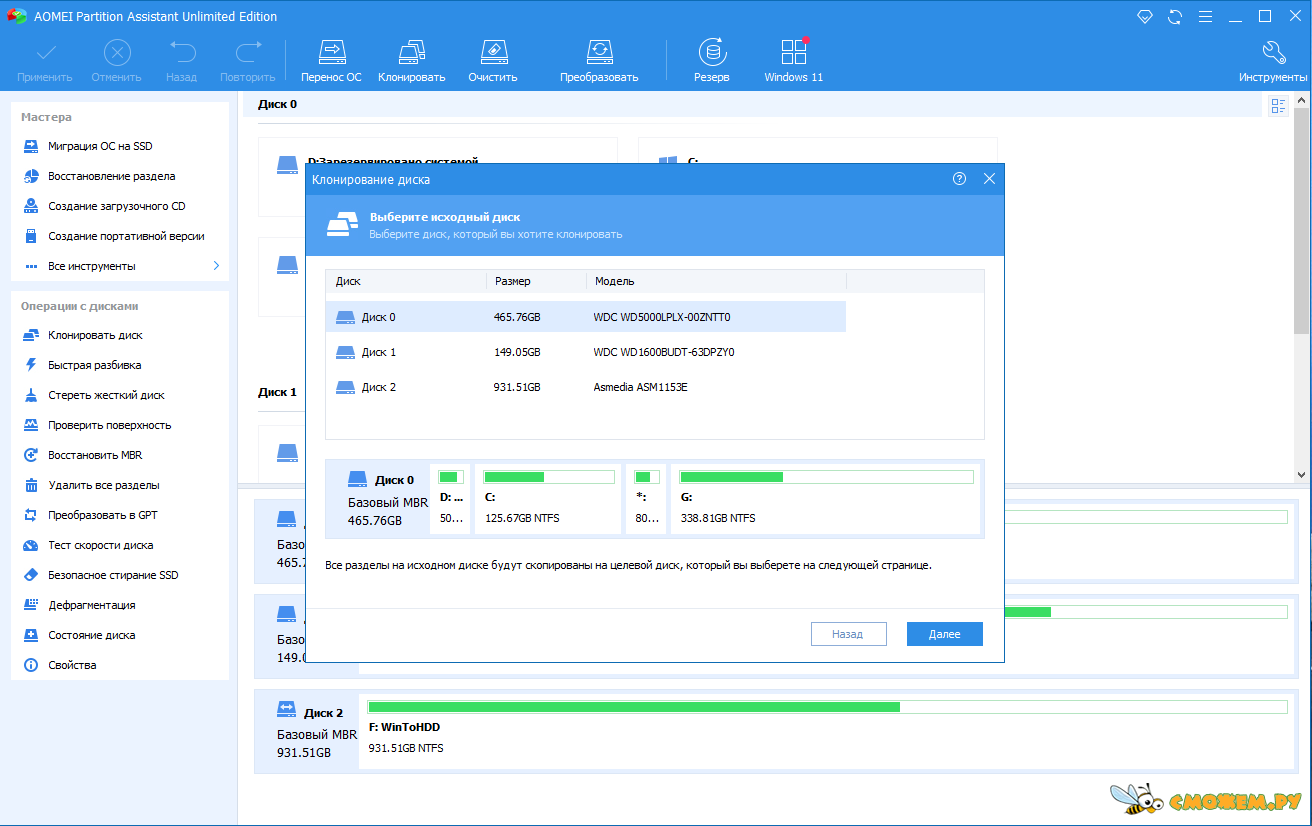Select Клонировать диск in sidebar
The height and width of the screenshot is (826, 1312).
coord(95,335)
